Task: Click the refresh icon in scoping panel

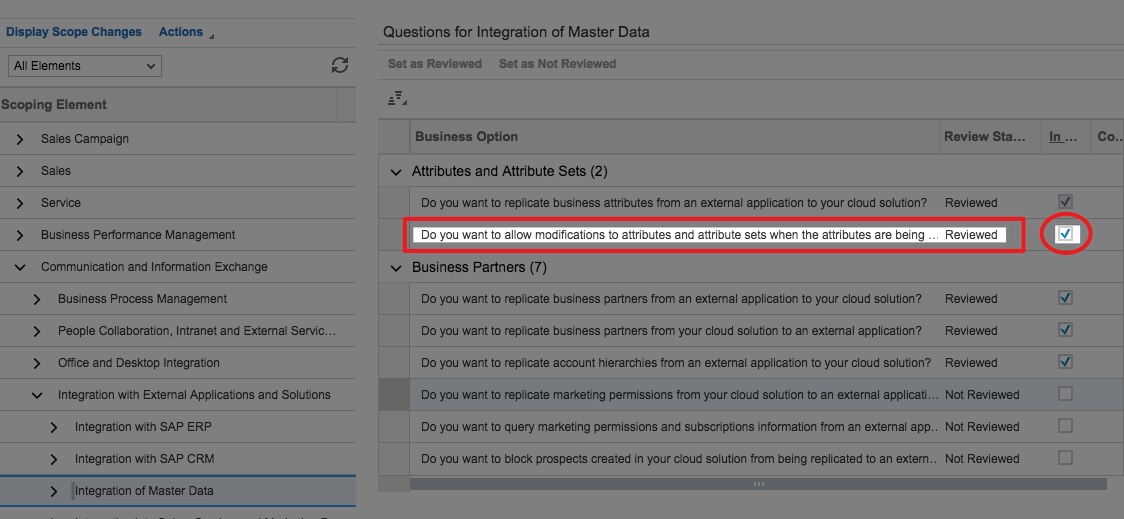Action: click(x=340, y=65)
